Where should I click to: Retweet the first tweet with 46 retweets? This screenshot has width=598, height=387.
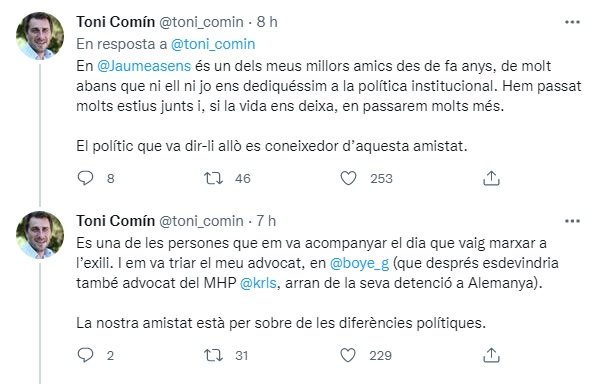coord(213,178)
